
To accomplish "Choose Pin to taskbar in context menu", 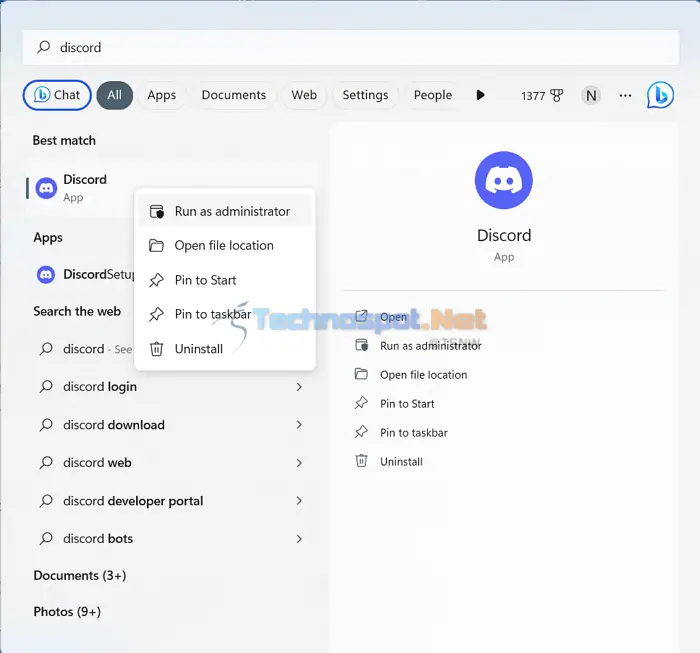I will coord(225,314).
